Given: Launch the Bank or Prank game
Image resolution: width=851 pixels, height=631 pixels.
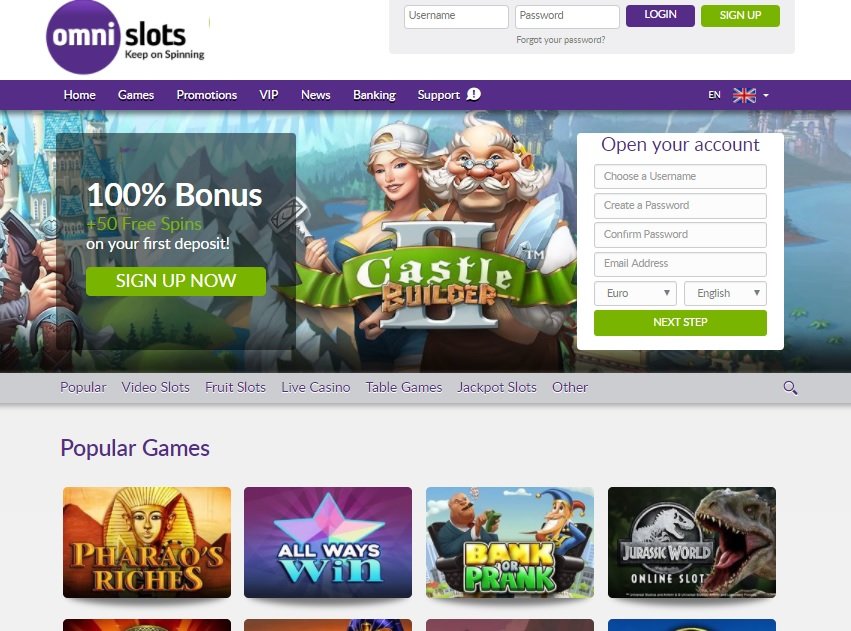Looking at the screenshot, I should click(510, 542).
